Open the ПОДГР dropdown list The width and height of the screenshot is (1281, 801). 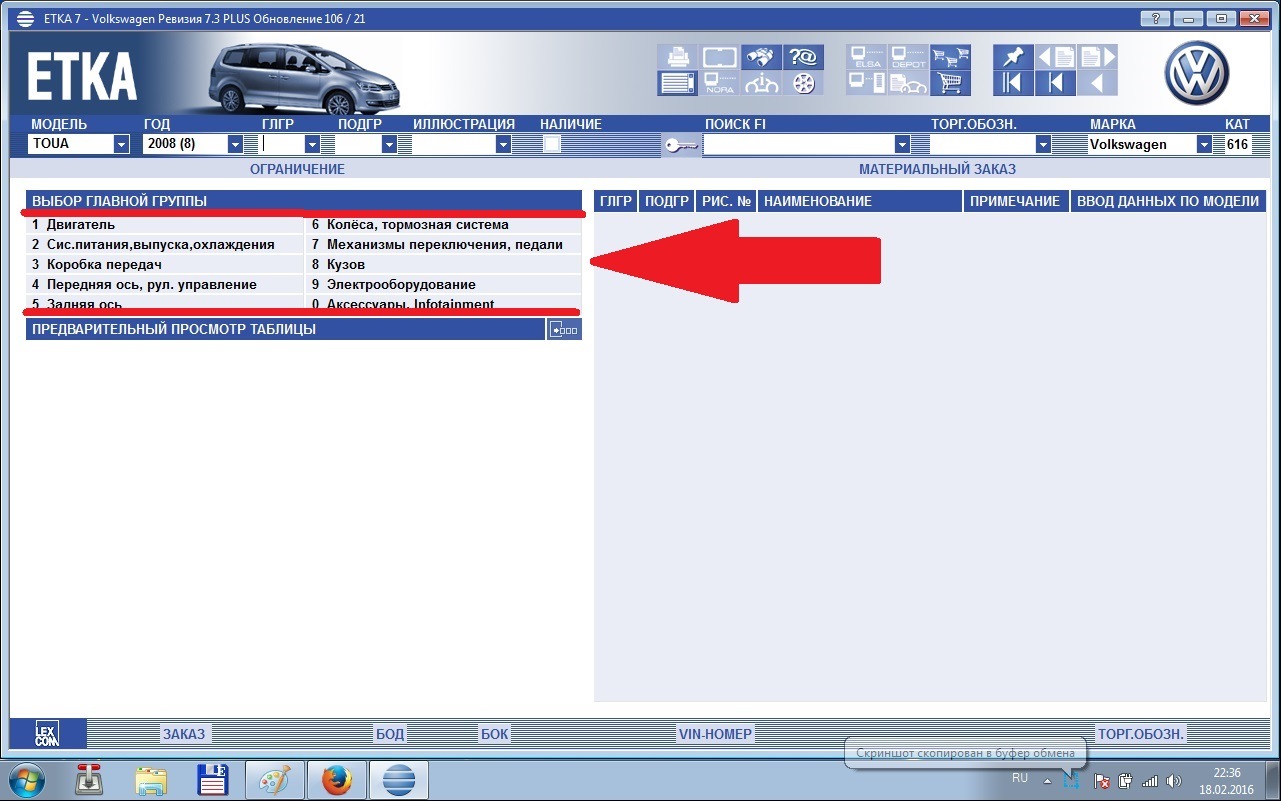389,144
